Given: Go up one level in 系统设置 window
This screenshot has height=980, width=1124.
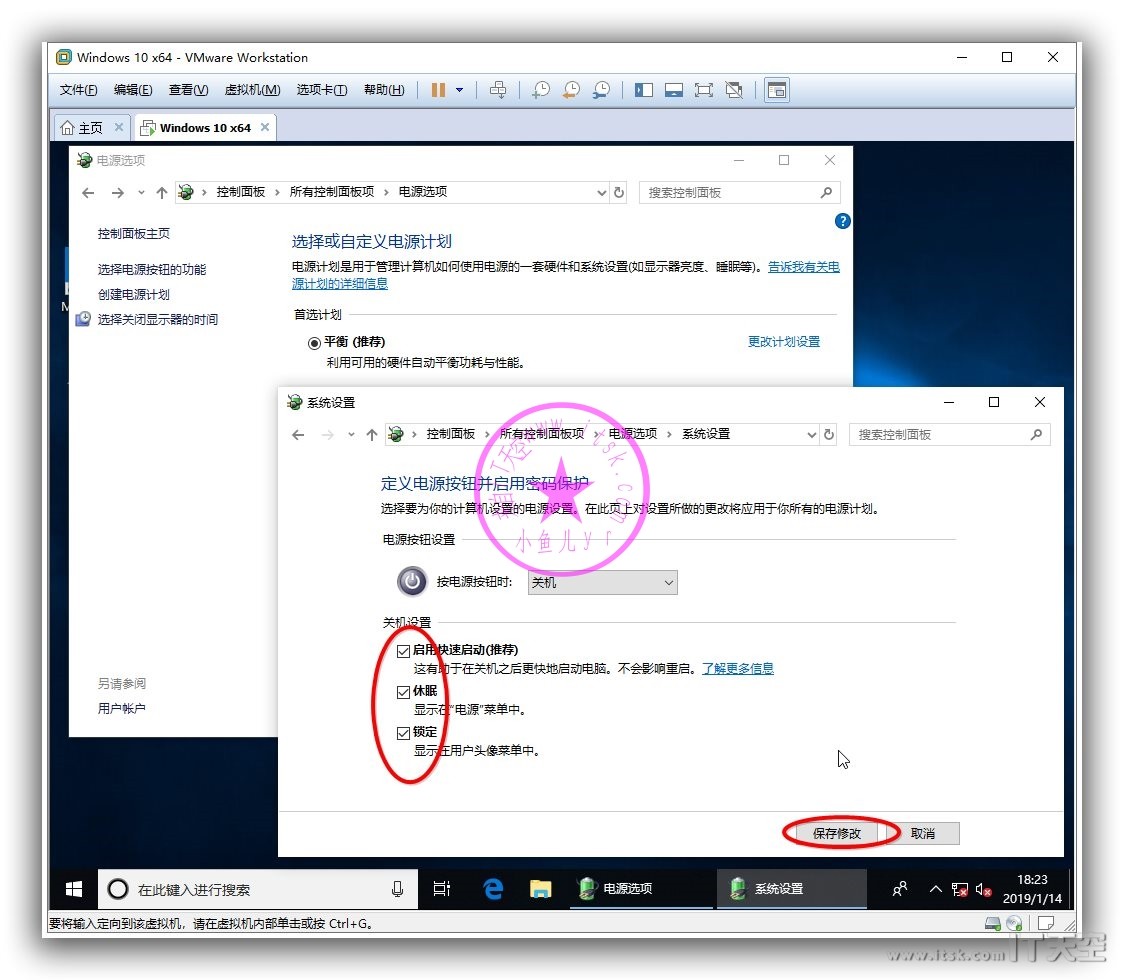Looking at the screenshot, I should click(371, 434).
